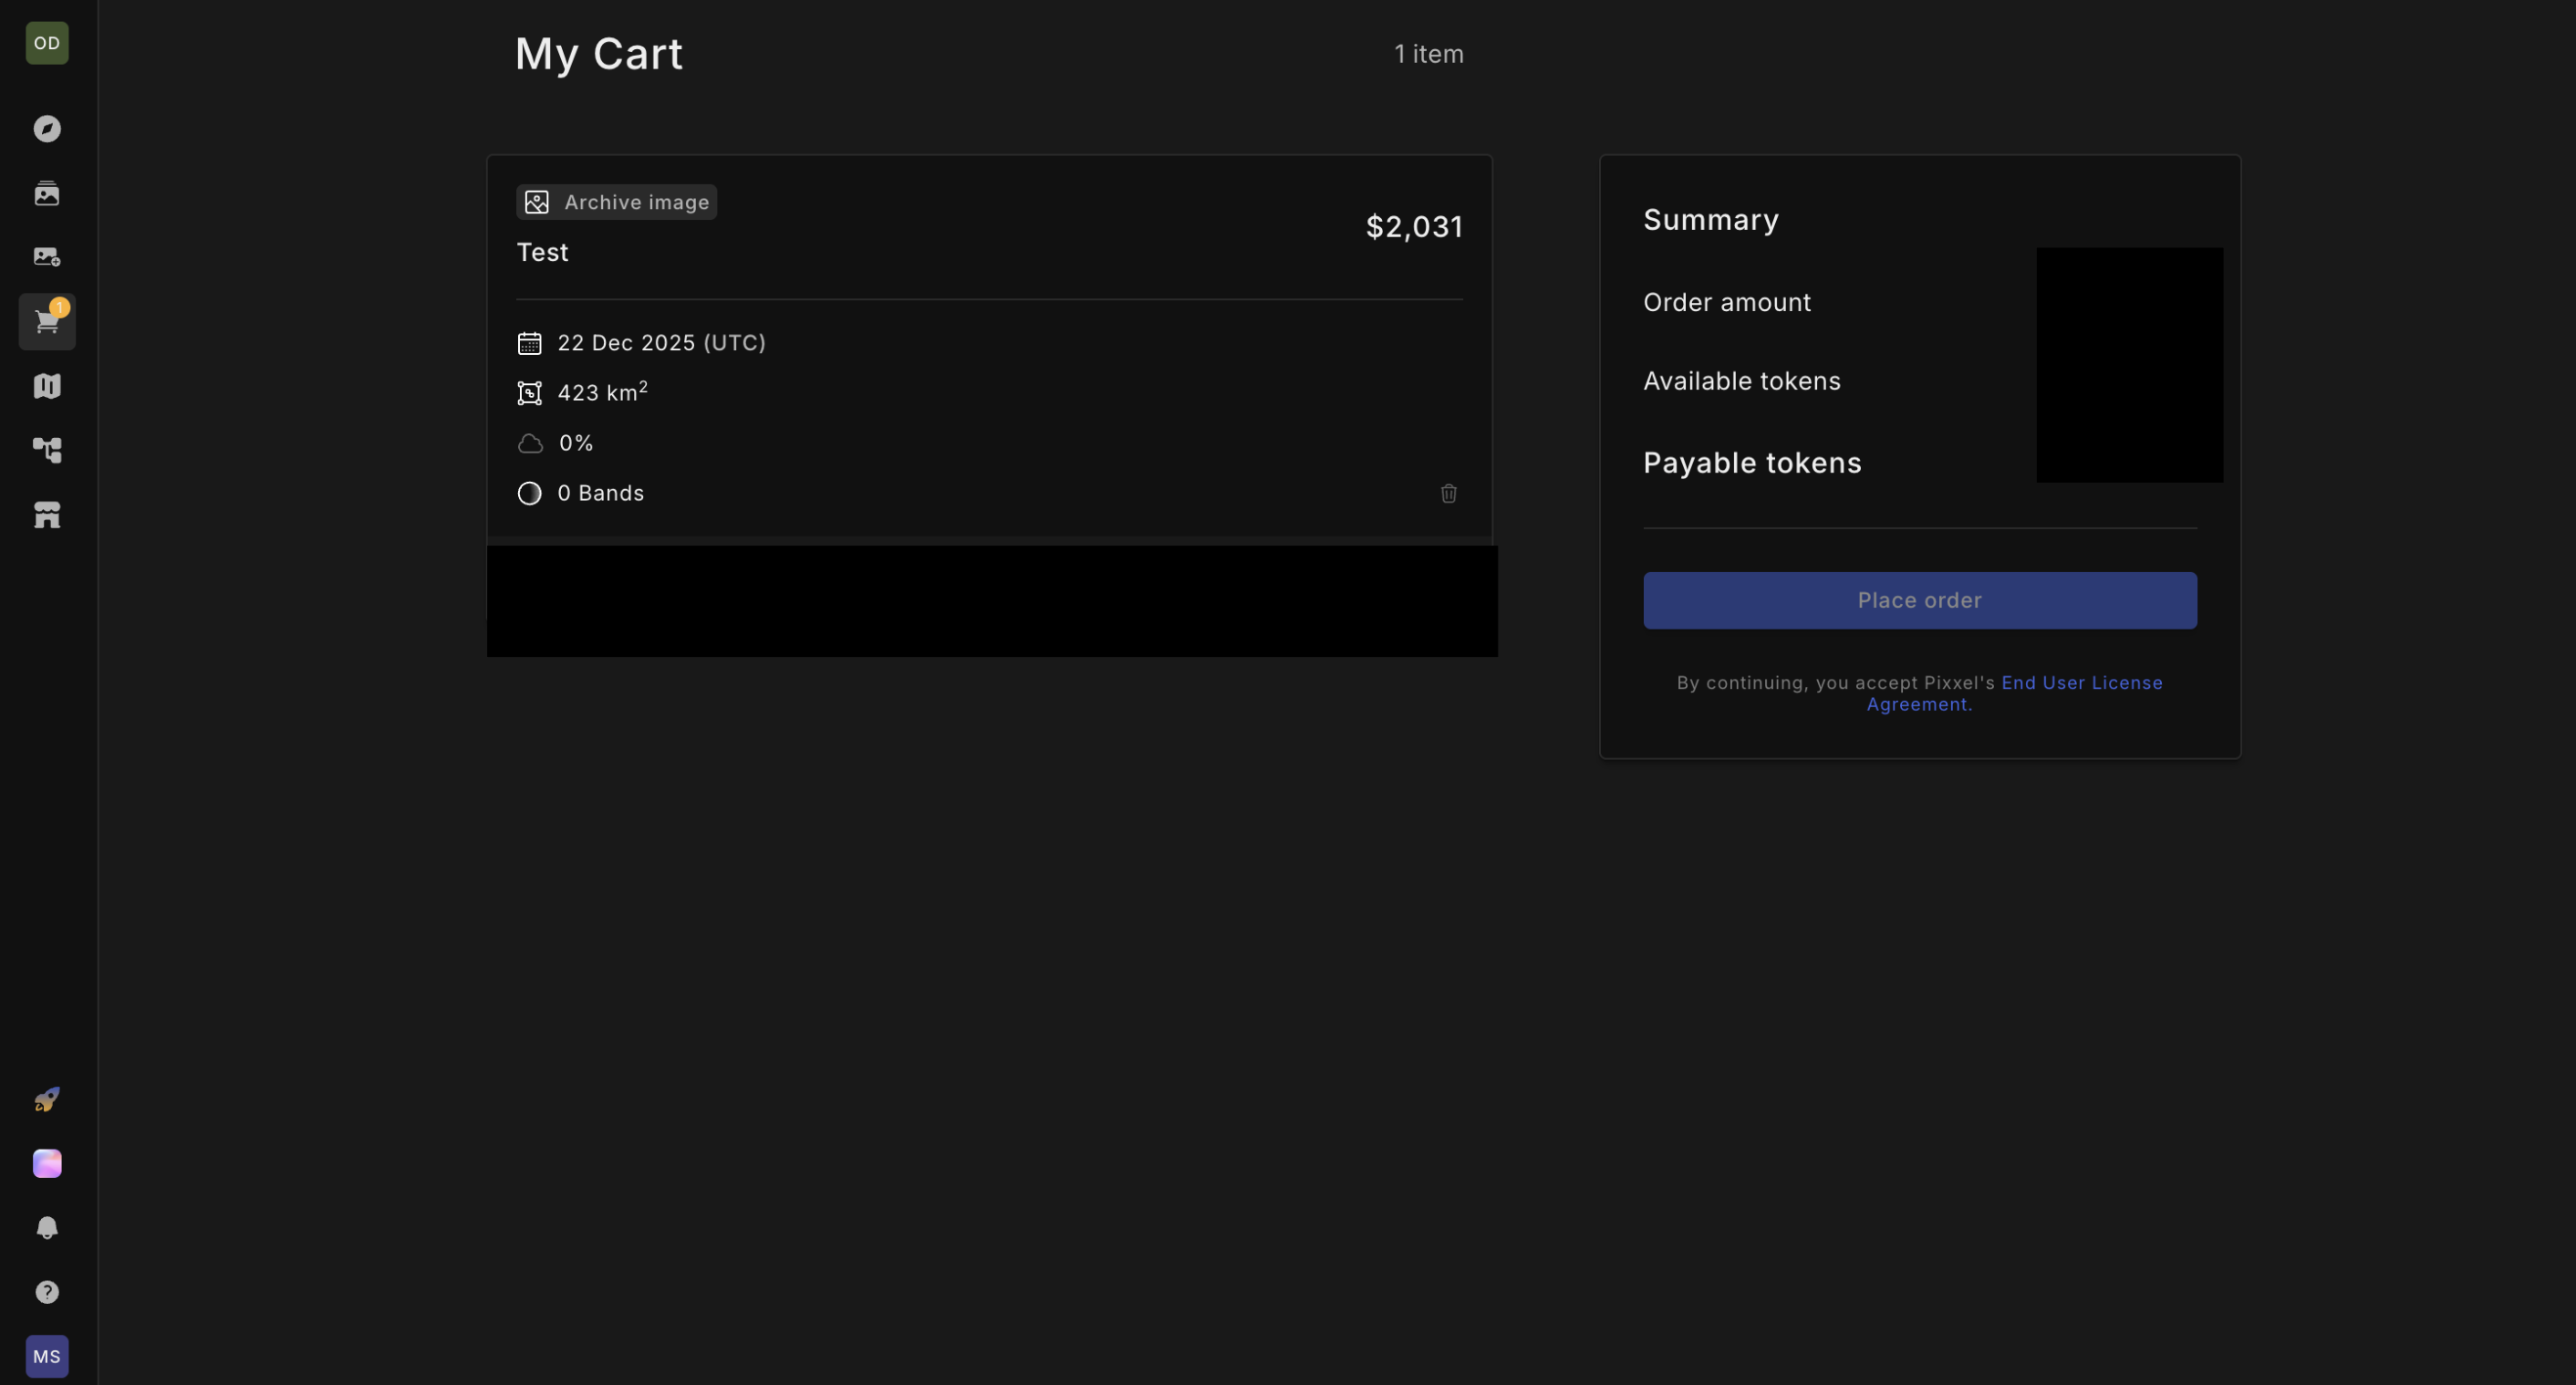
Task: Click the rocket icon in sidebar
Action: [47, 1099]
